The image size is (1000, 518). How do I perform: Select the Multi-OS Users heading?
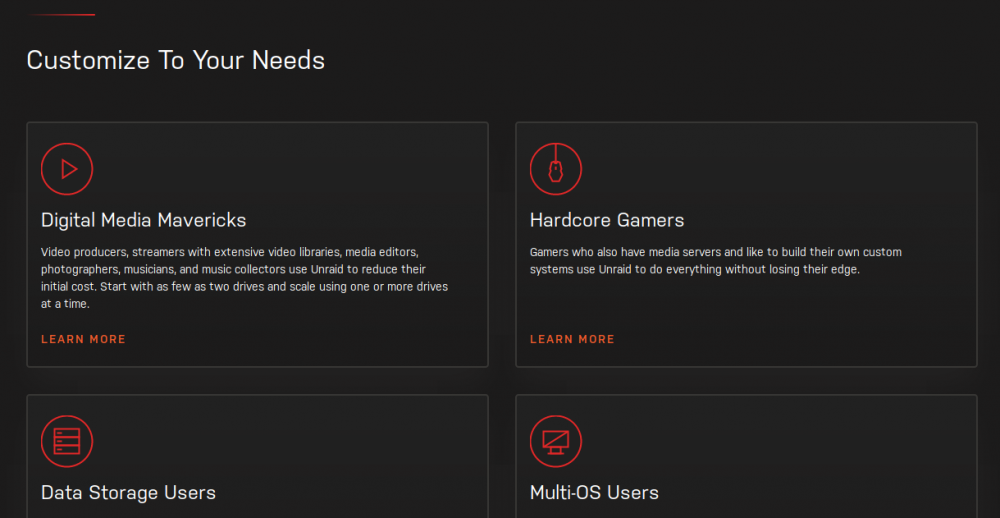(594, 492)
